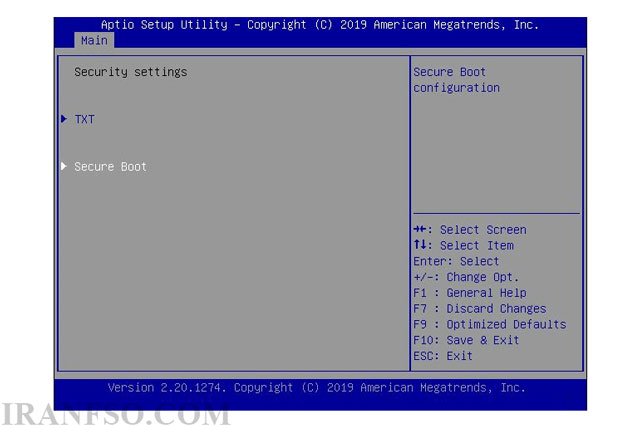Click the 'Enter: Select' hint
The width and height of the screenshot is (640, 426).
point(456,262)
